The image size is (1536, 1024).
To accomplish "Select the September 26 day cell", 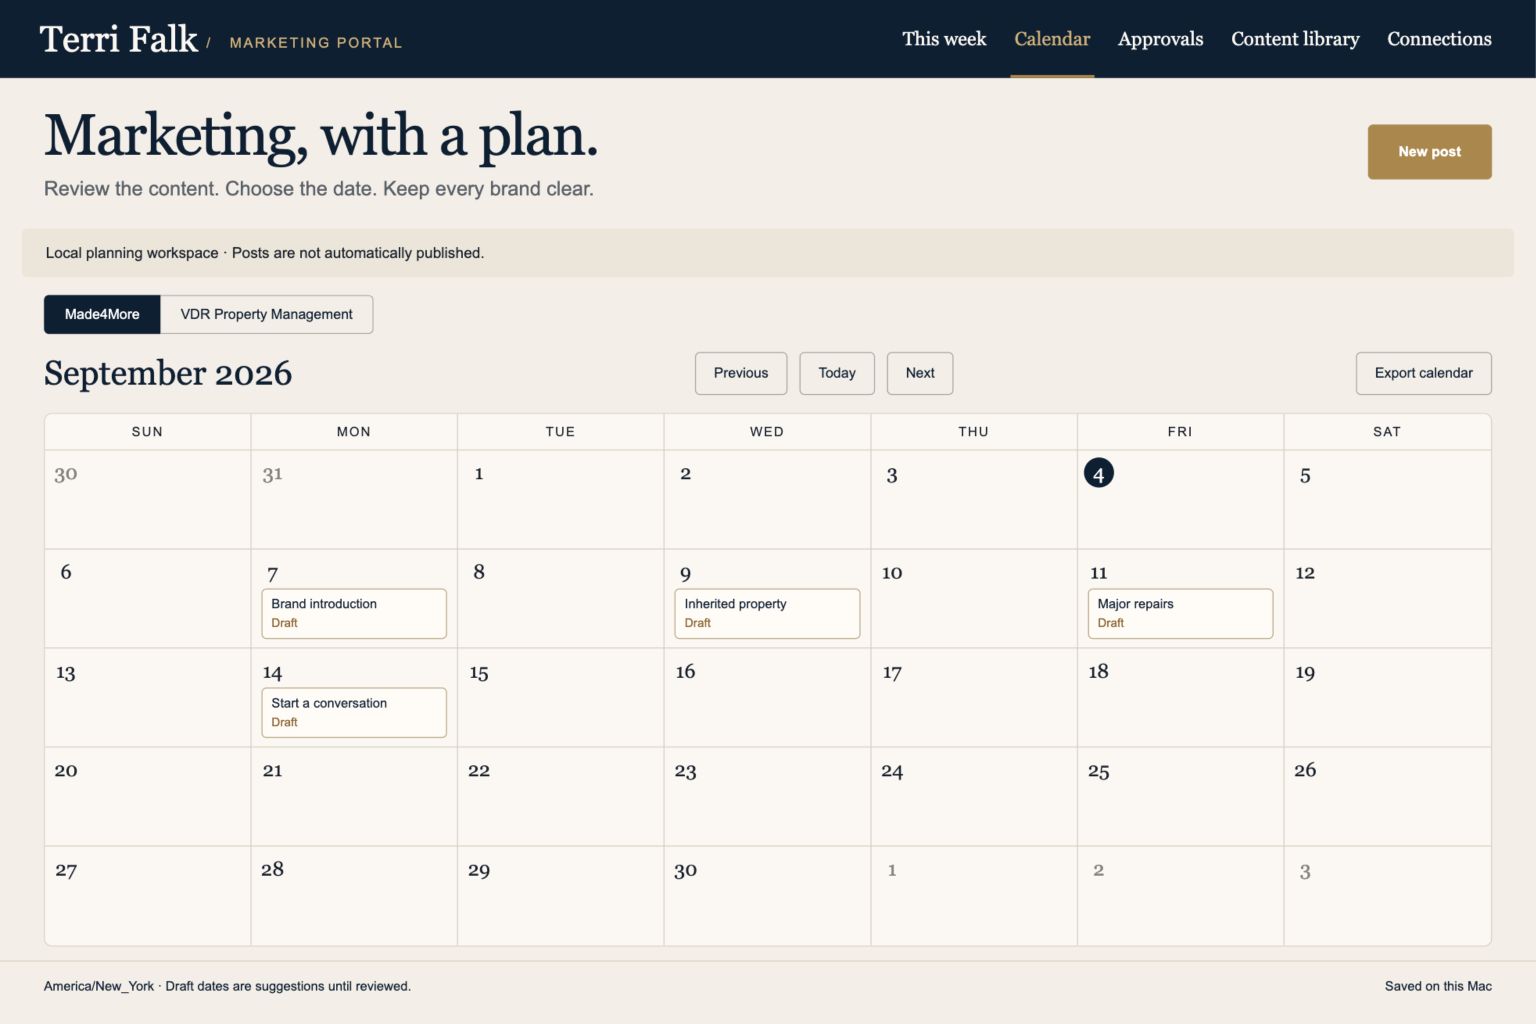I will coord(1387,796).
